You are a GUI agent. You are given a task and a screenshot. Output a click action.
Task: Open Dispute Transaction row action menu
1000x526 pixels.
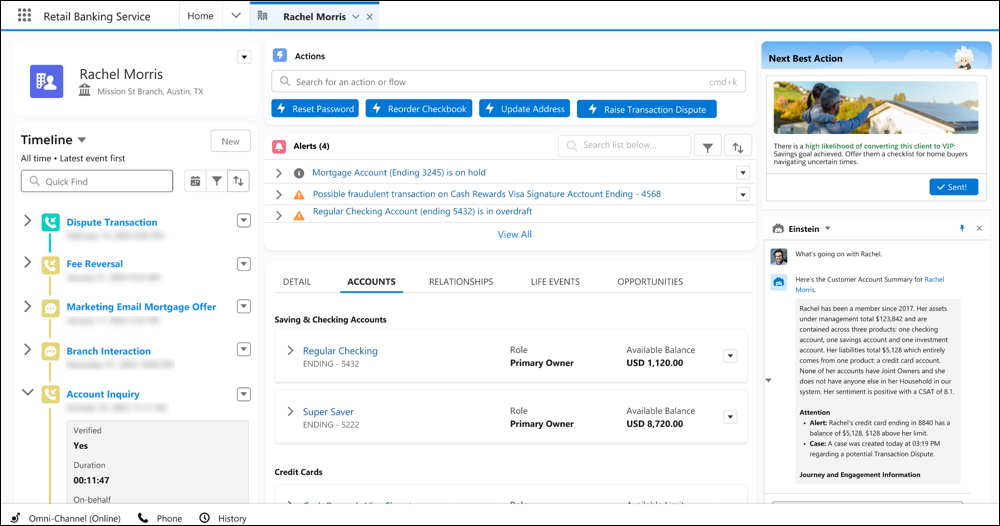pos(244,221)
